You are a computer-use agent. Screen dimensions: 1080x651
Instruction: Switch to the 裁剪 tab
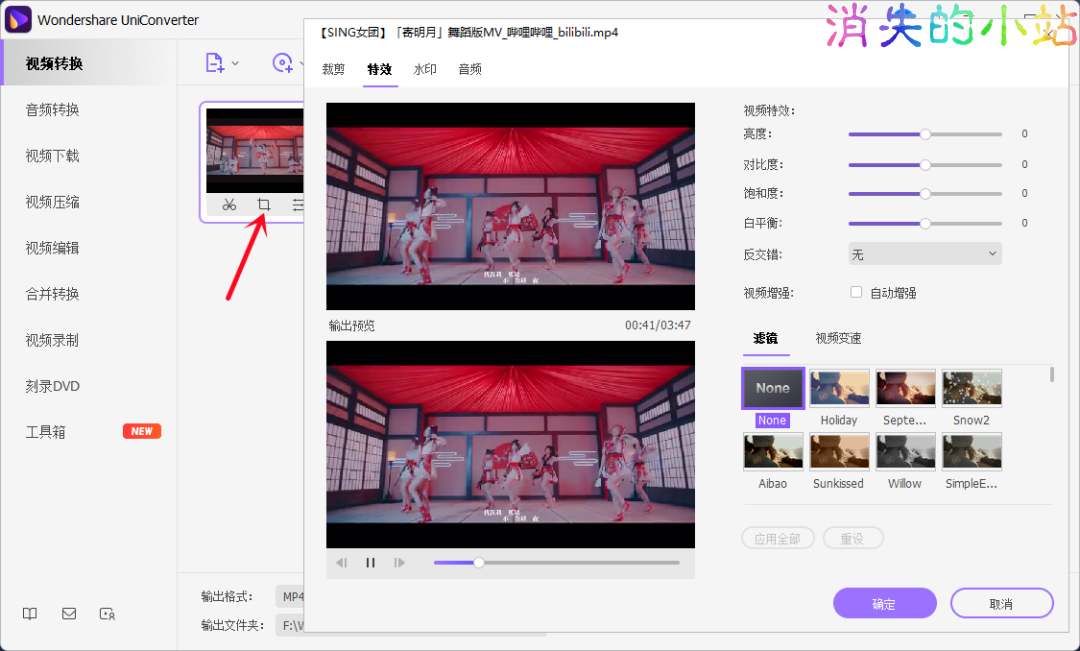333,69
